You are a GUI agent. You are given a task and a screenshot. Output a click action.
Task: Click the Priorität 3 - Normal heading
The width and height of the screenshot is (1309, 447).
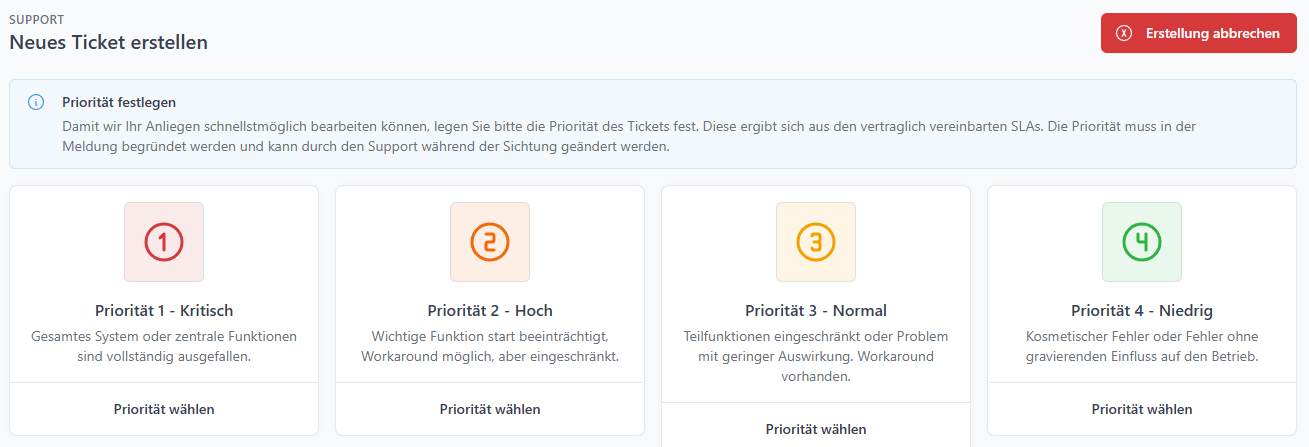click(816, 310)
